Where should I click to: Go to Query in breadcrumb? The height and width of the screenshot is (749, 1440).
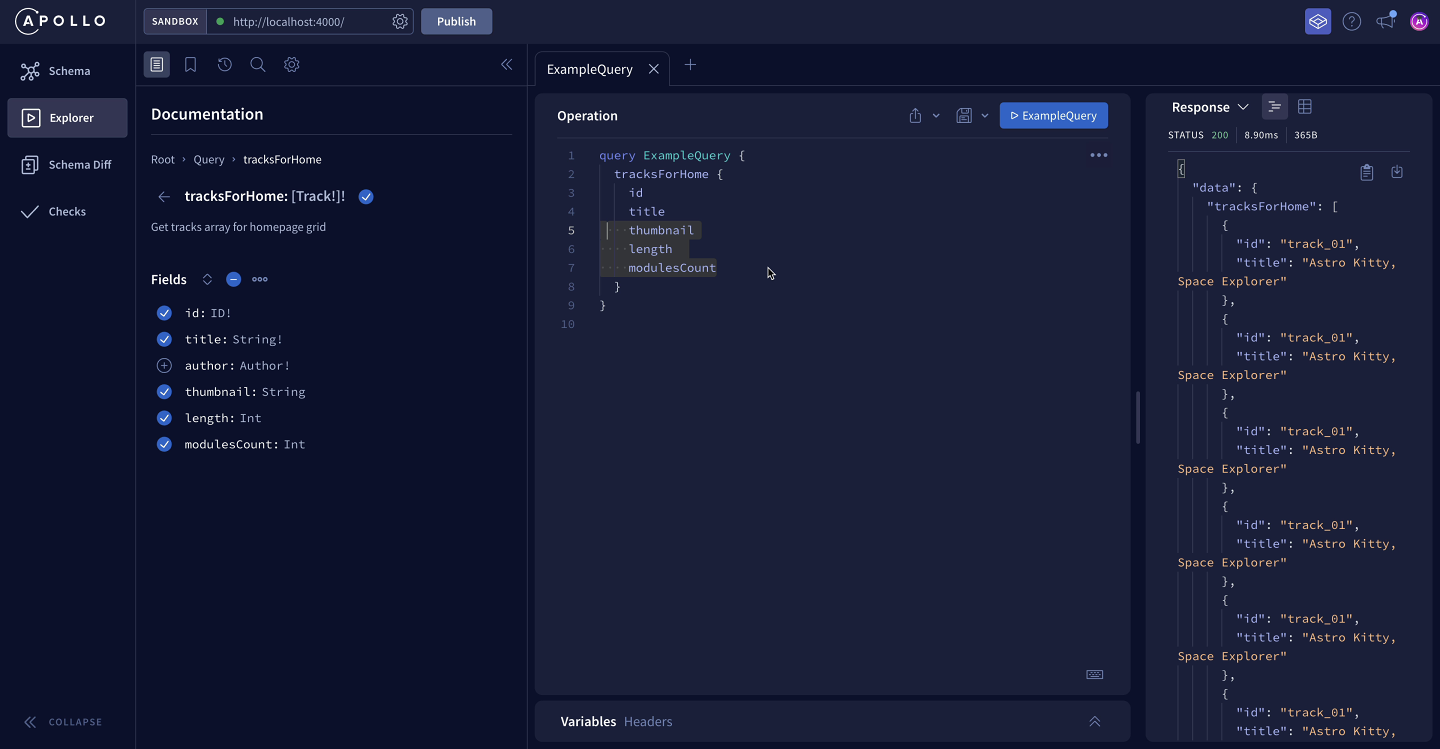pos(209,160)
